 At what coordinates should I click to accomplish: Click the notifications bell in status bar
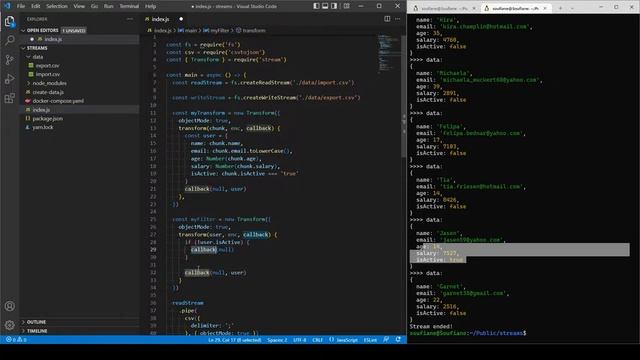[x=398, y=340]
